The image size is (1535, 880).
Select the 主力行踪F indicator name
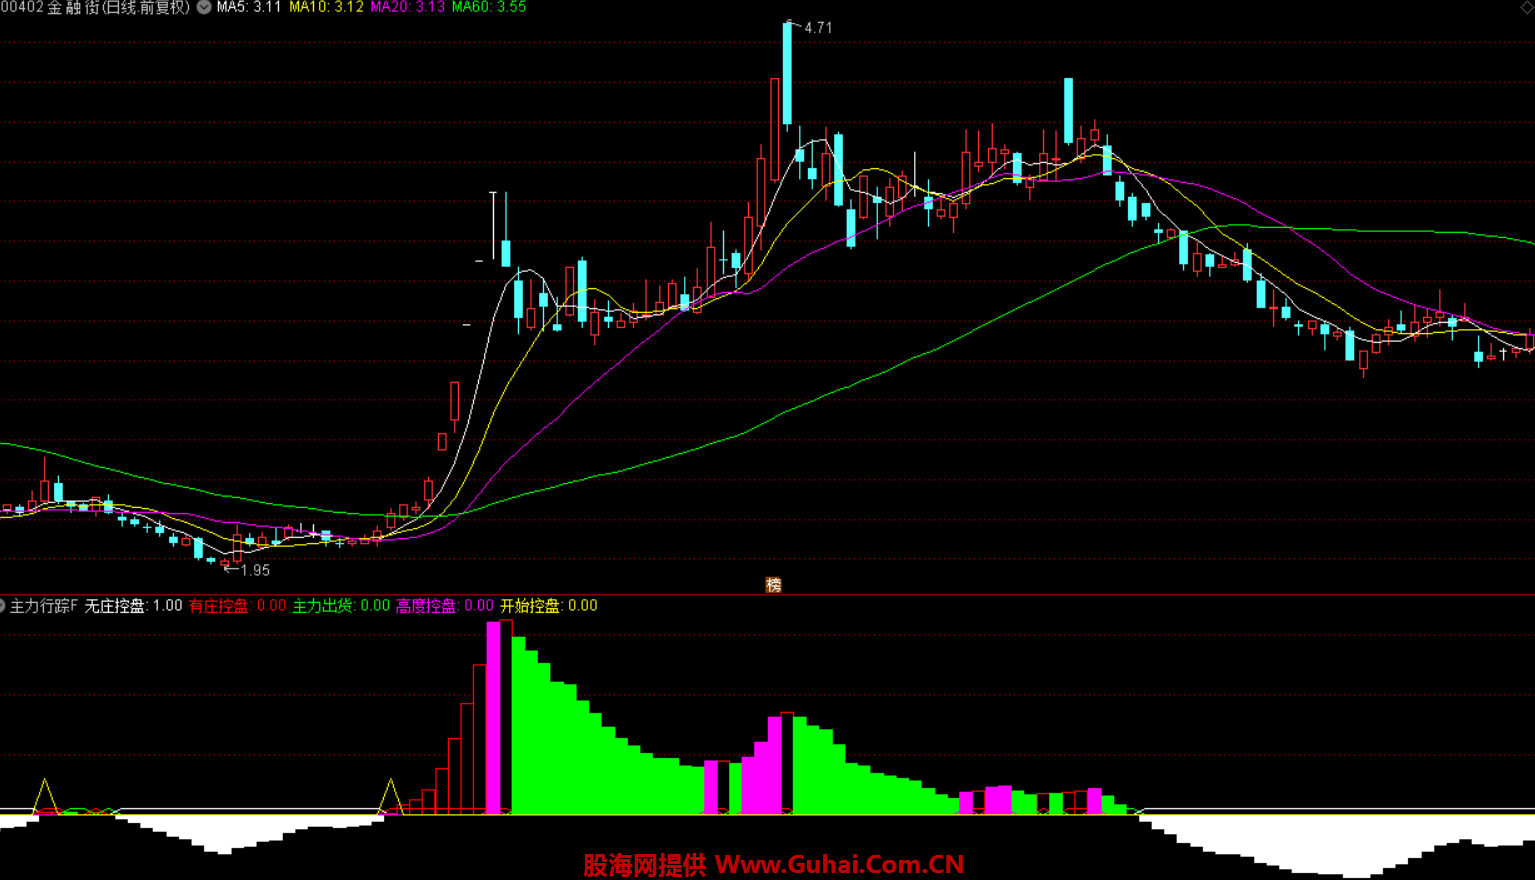(x=44, y=606)
